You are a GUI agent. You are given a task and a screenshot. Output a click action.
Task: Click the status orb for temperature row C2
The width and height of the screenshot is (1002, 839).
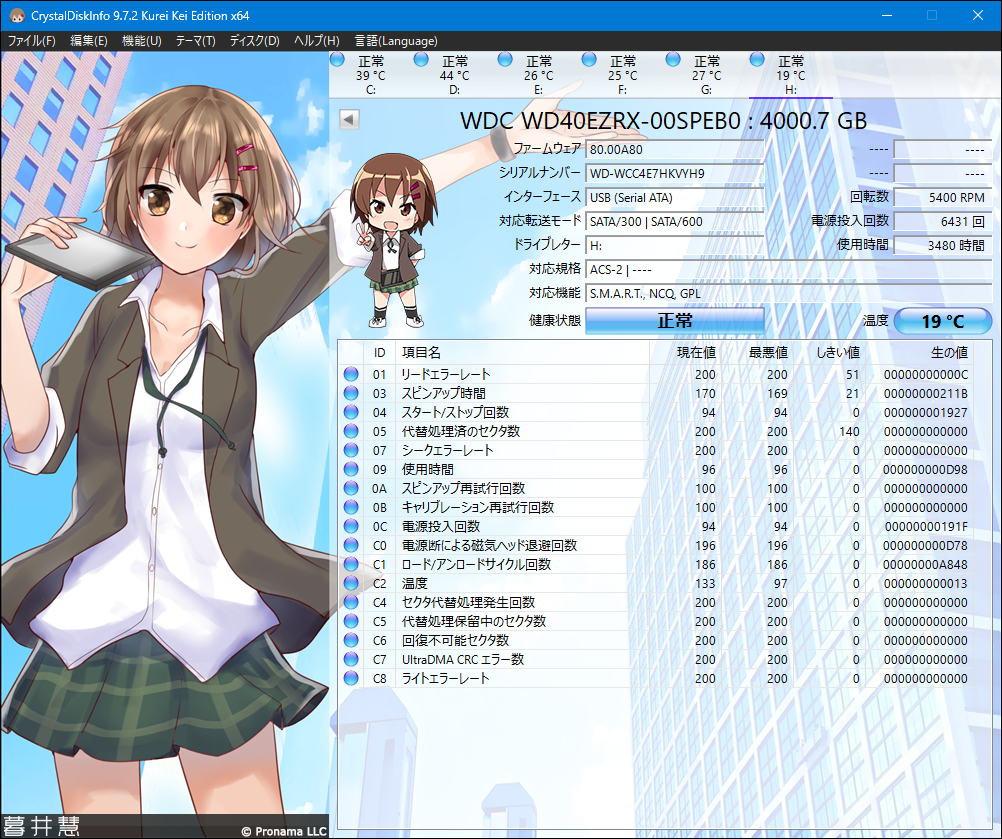click(351, 583)
